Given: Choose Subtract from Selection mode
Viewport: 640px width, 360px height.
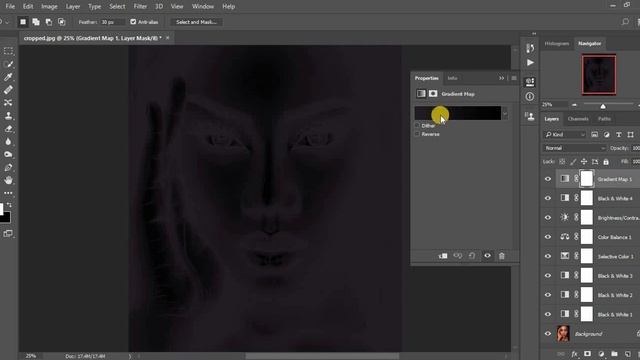Looking at the screenshot, I should pyautogui.click(x=49, y=22).
